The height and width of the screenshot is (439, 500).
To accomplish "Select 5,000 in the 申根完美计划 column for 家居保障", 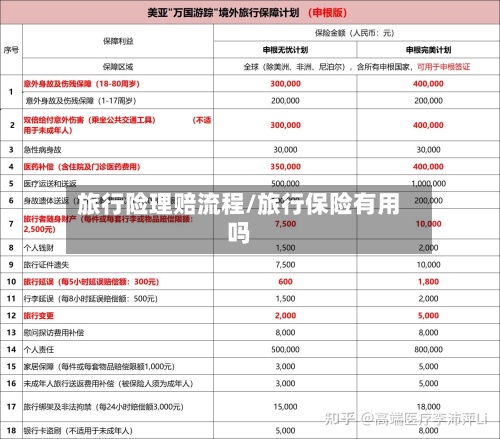I will click(x=428, y=367).
